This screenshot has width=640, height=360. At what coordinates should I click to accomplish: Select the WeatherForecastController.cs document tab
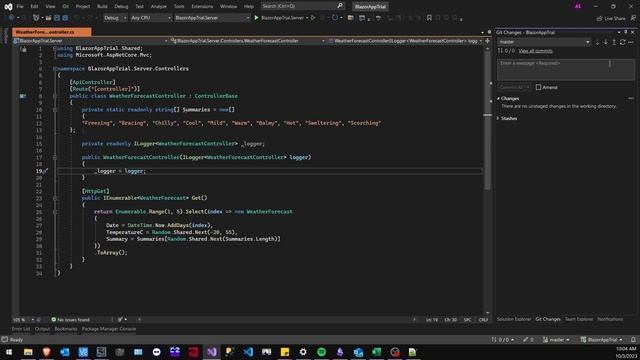coord(51,32)
